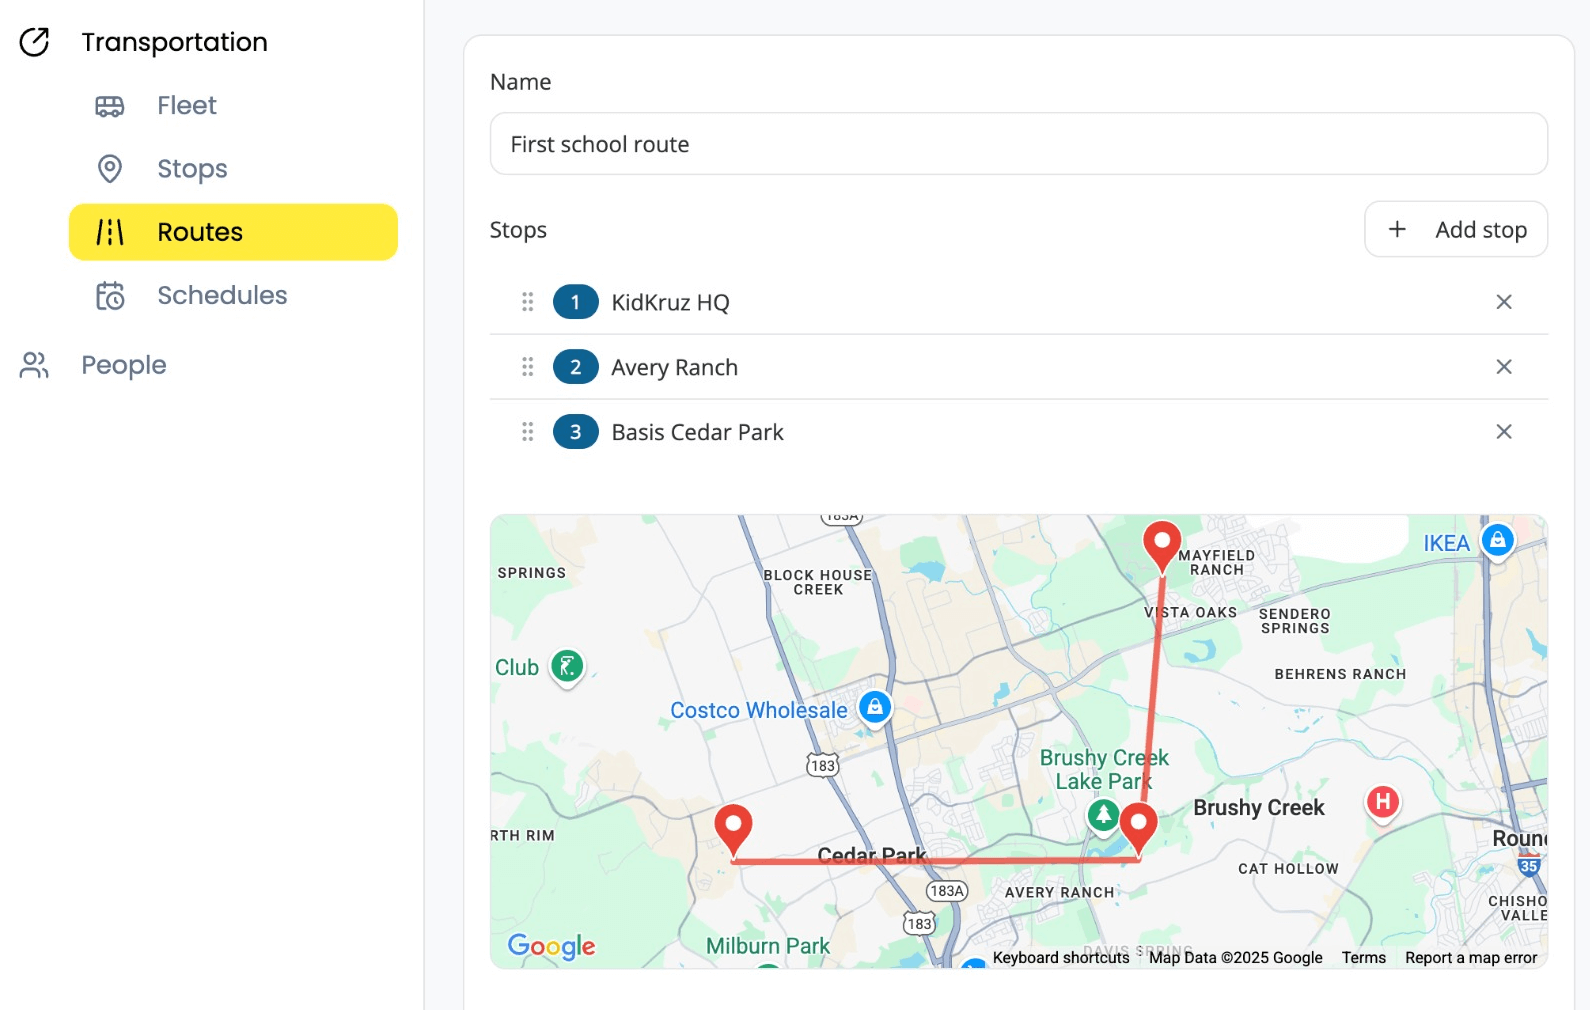
Task: Click the Brushy Creek Lake Park marker
Action: pos(1103,815)
